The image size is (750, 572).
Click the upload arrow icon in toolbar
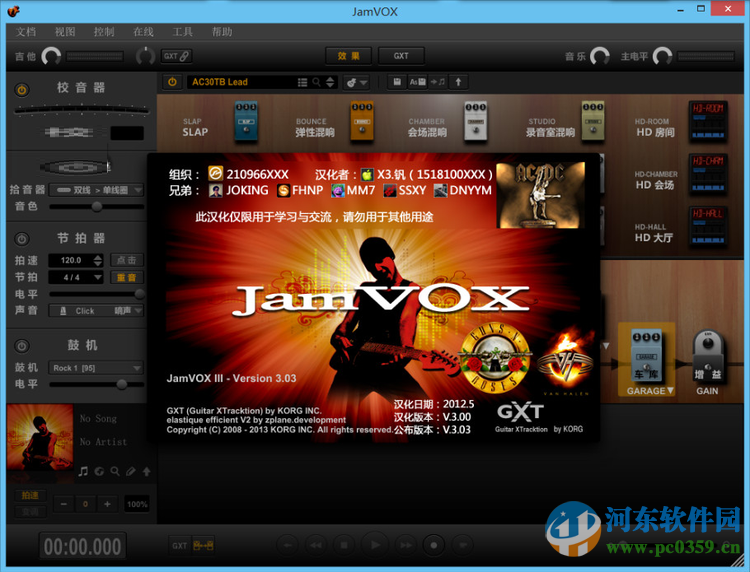click(458, 82)
